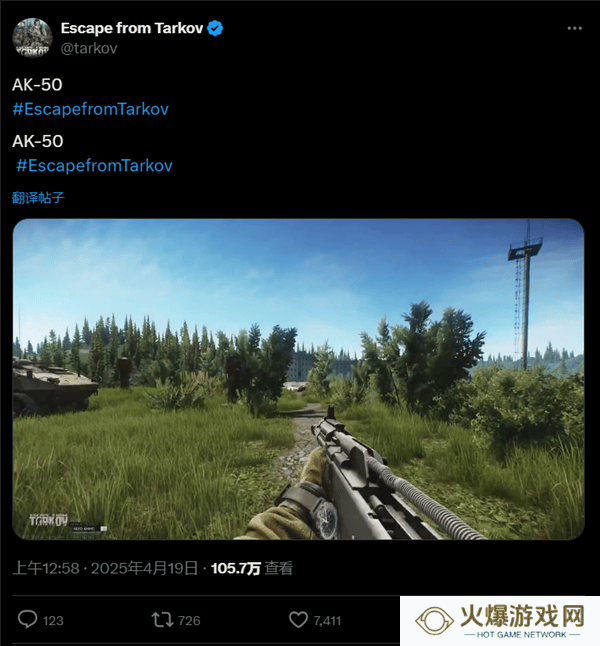This screenshot has width=600, height=646.
Task: Open the 105.7万 查看 view count
Action: click(252, 569)
